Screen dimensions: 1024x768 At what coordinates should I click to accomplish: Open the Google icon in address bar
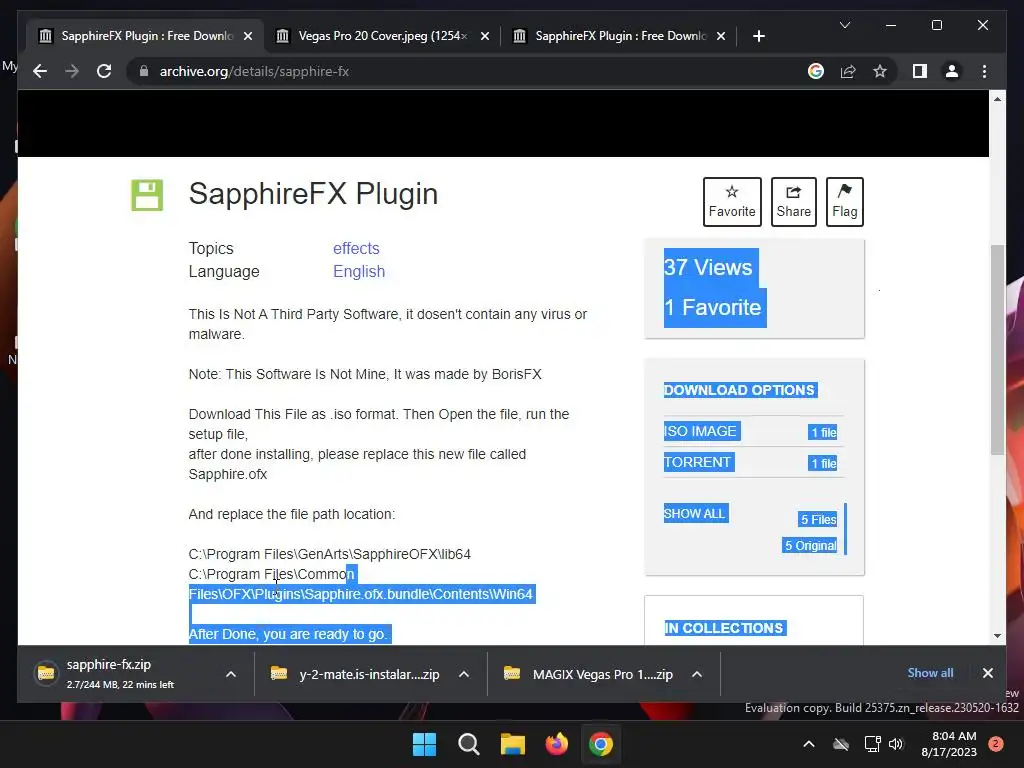pyautogui.click(x=816, y=71)
